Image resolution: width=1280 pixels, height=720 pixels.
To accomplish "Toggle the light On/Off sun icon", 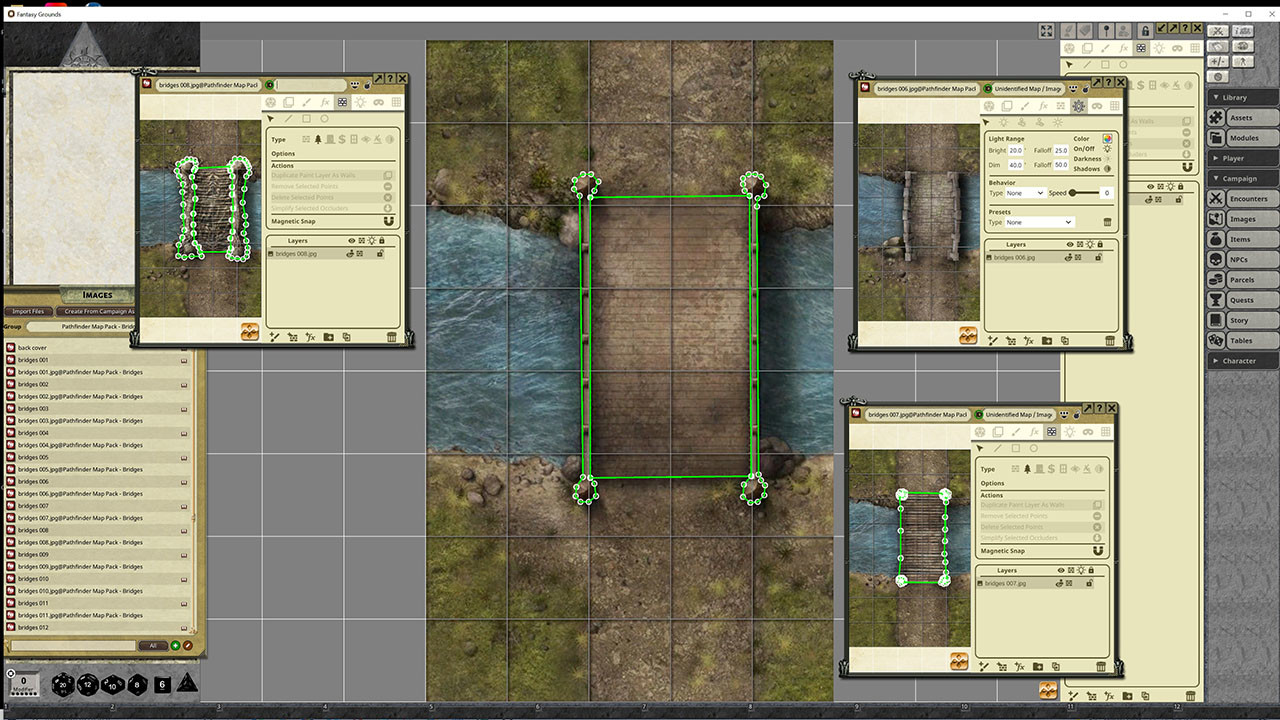I will click(x=1107, y=147).
